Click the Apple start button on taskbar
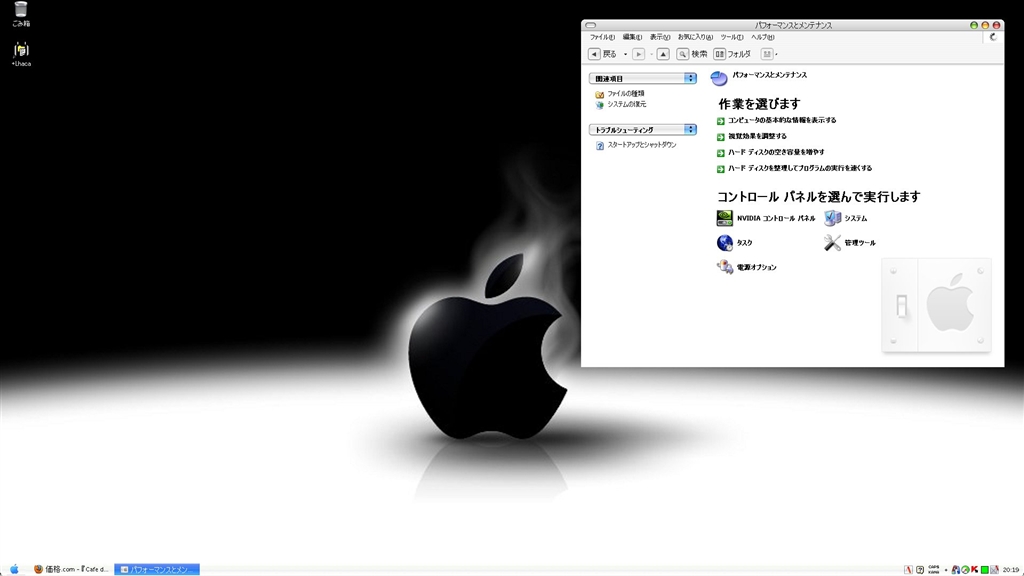This screenshot has width=1024, height=576. point(14,569)
